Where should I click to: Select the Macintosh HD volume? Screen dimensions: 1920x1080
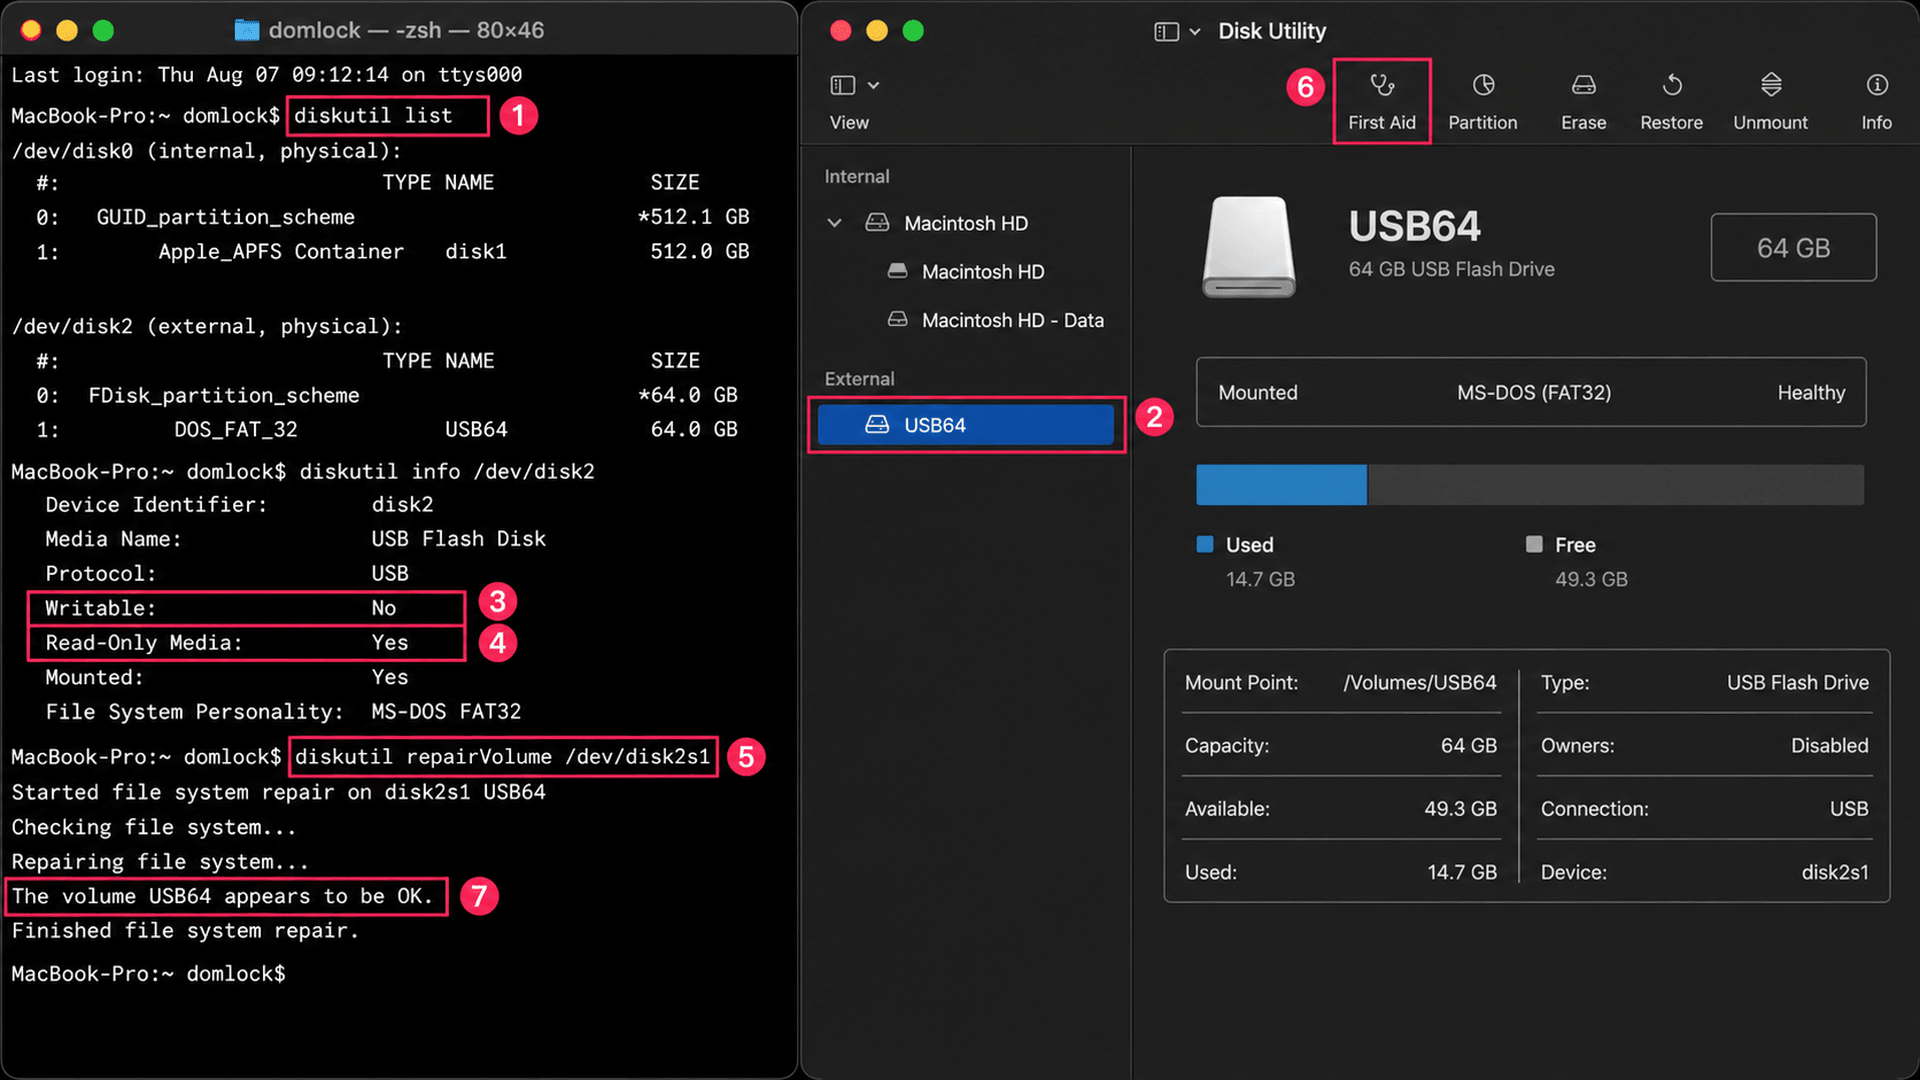983,271
